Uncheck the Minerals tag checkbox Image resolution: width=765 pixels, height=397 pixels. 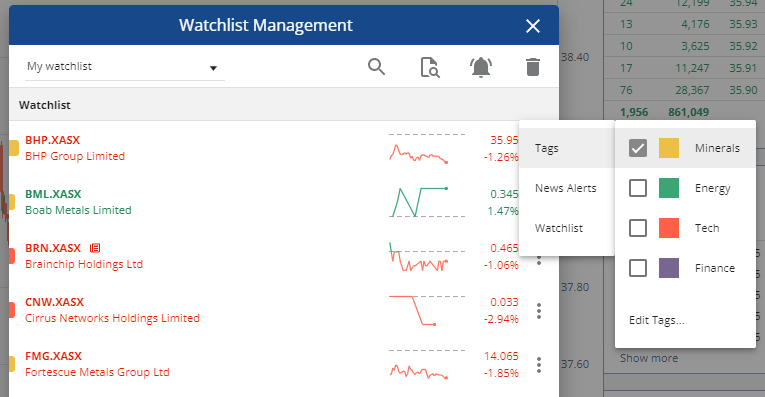pos(638,148)
